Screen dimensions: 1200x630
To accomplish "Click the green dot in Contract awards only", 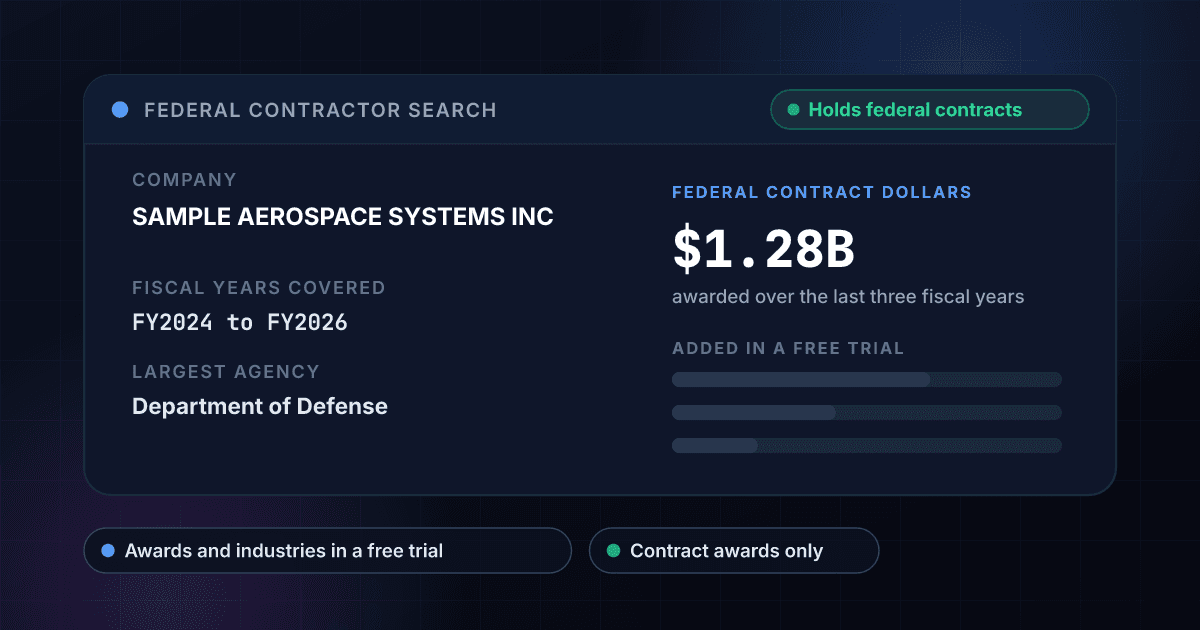I will click(613, 551).
